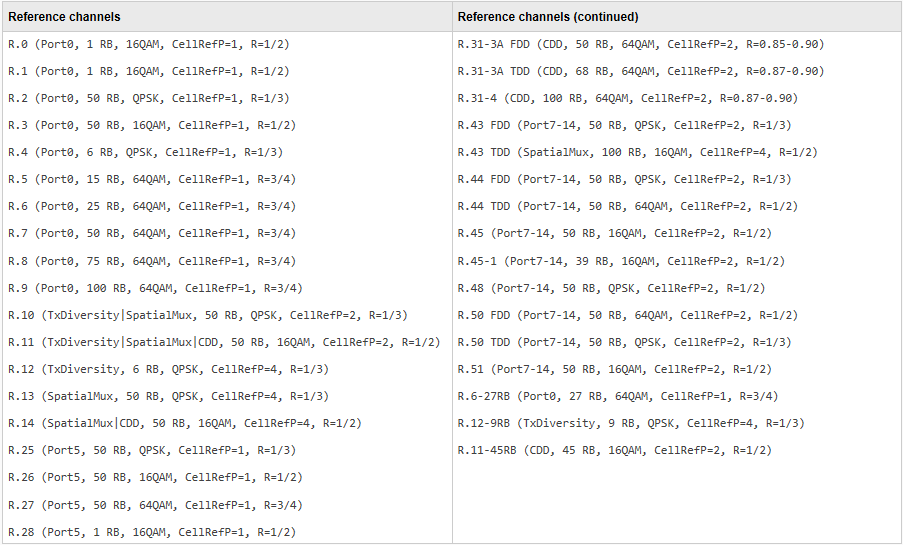Viewport: 903px width, 545px height.
Task: Select the R.6-27RB channel entry
Action: [617, 396]
